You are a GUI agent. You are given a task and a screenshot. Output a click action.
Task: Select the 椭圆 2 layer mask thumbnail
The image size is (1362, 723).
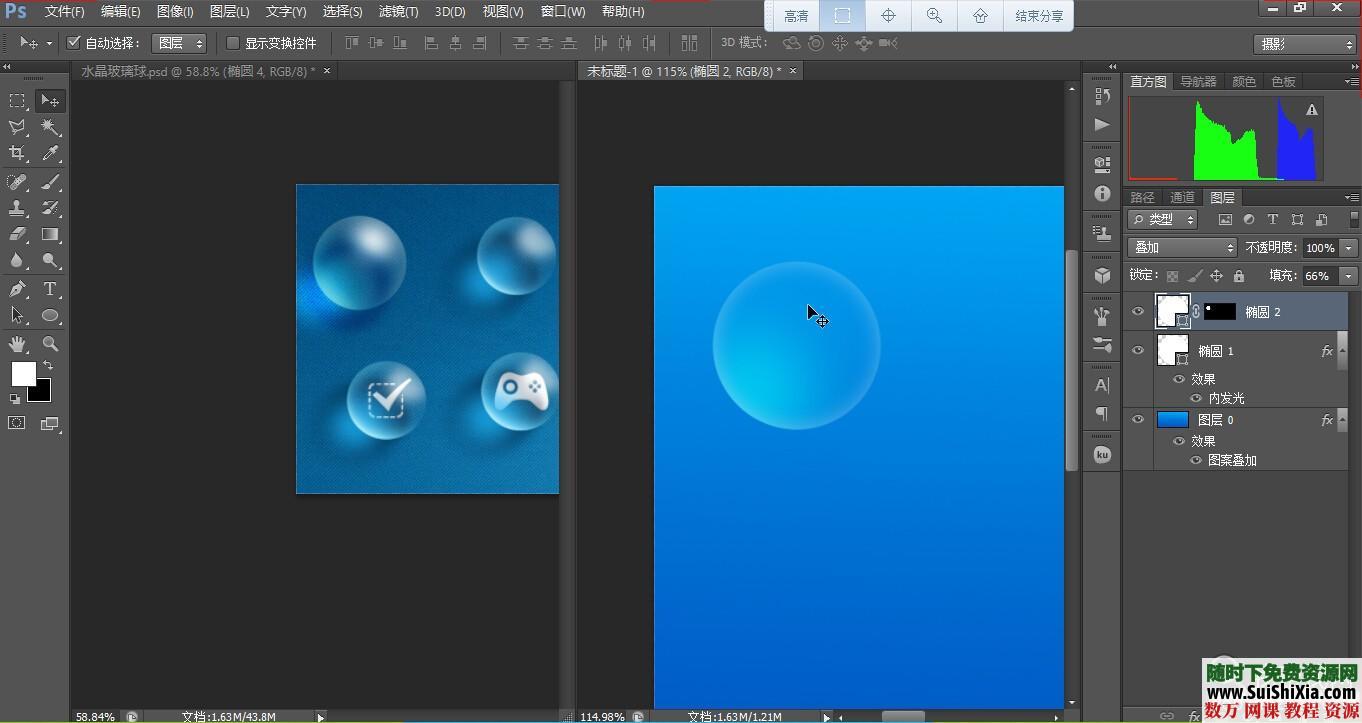[1219, 312]
